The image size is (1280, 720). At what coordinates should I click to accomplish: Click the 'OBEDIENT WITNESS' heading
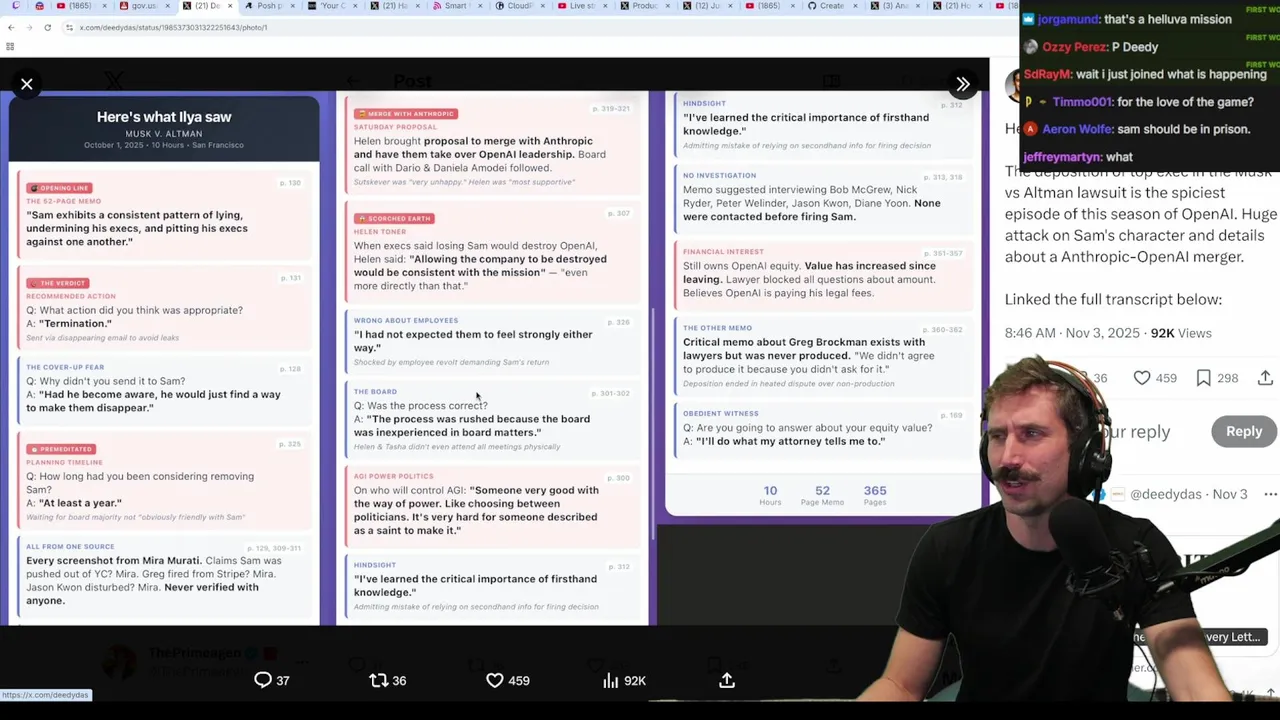721,414
